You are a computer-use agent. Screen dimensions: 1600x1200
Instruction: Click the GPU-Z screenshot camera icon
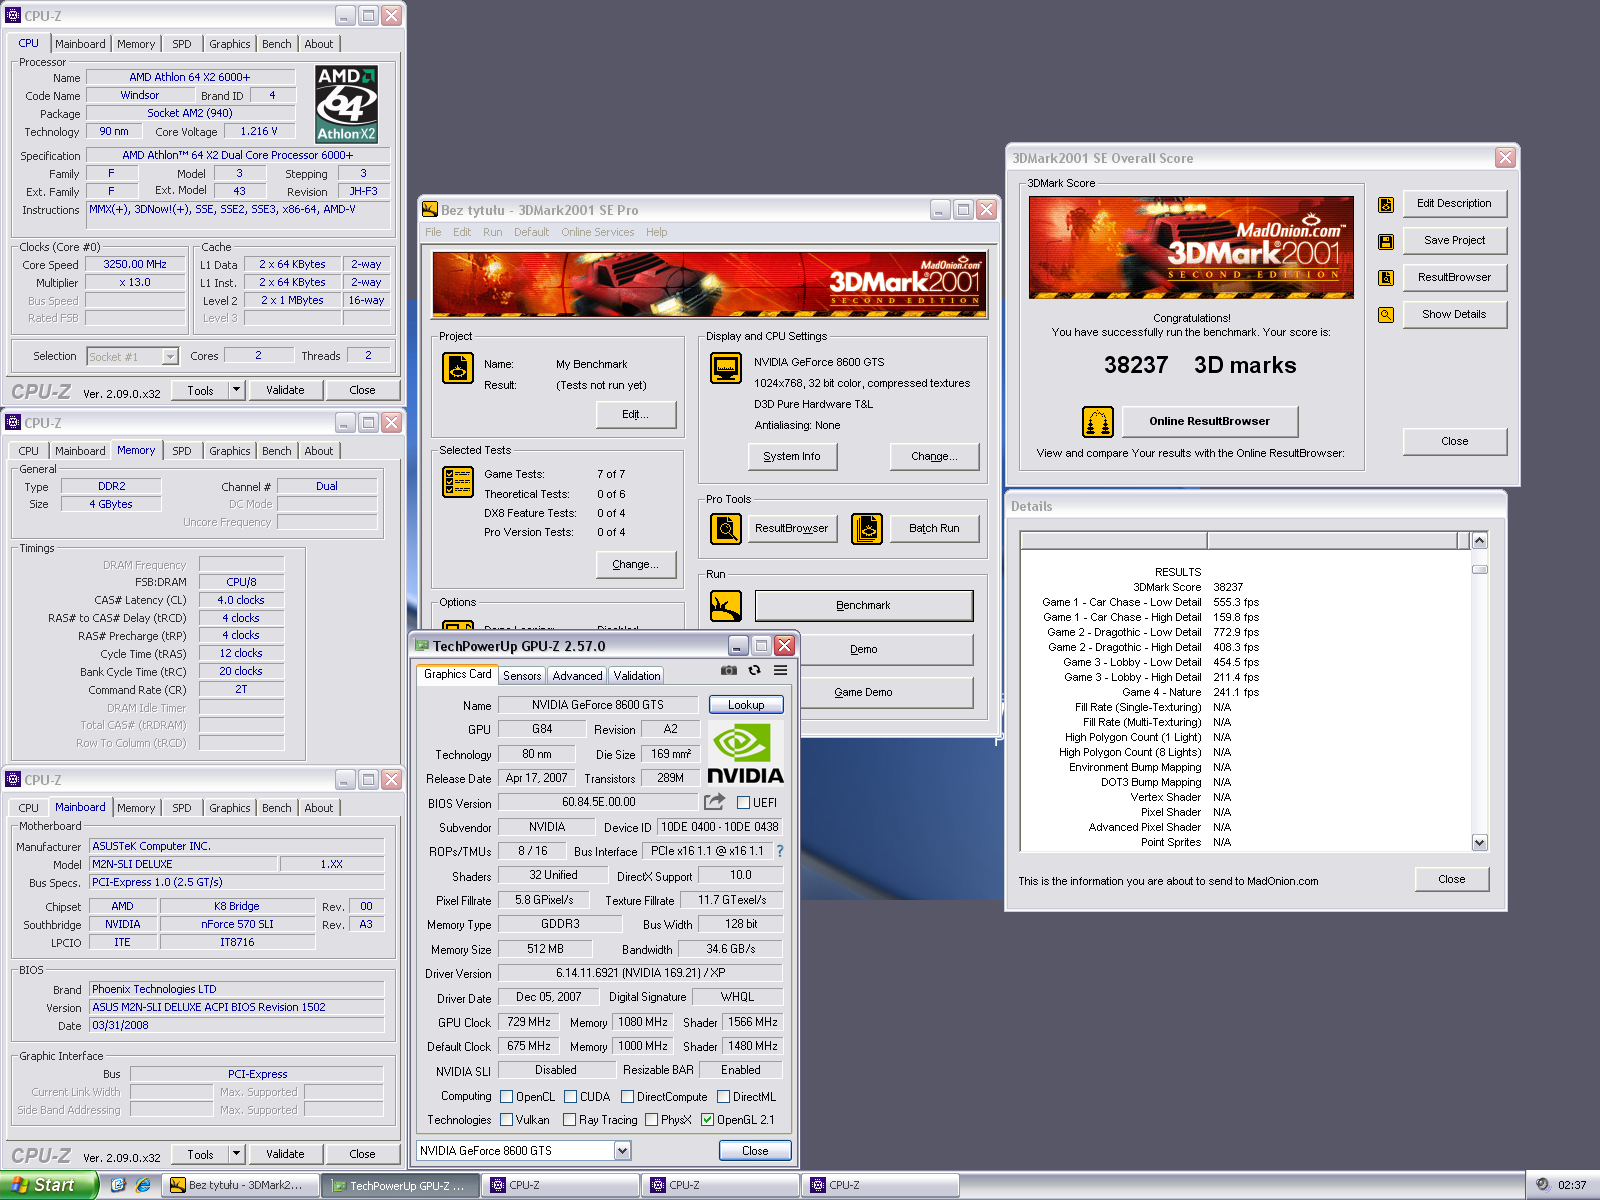729,670
